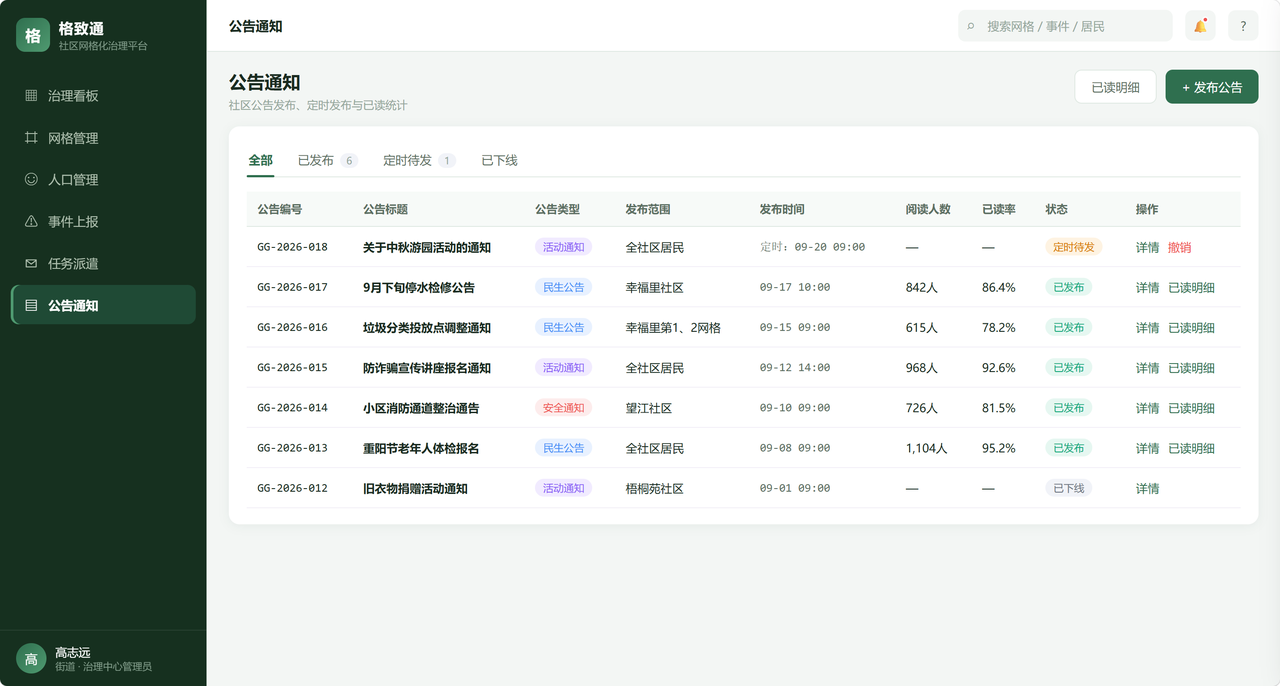Open 治理看板 in the sidebar
This screenshot has height=686, width=1280.
tap(103, 96)
